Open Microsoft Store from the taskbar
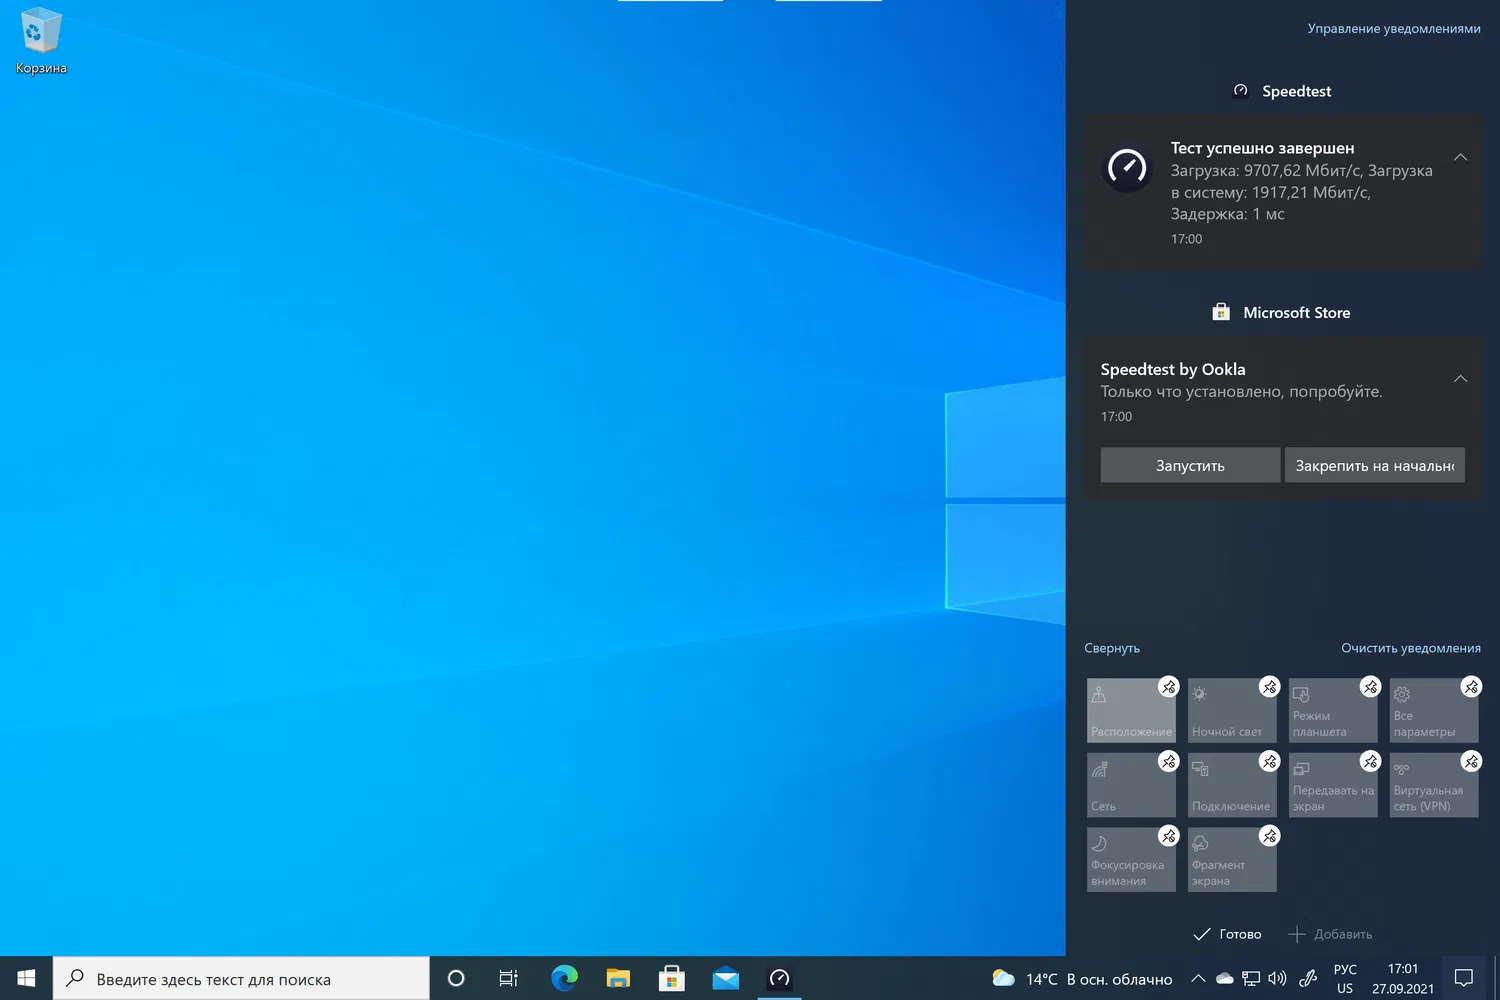This screenshot has width=1500, height=1000. tap(672, 978)
